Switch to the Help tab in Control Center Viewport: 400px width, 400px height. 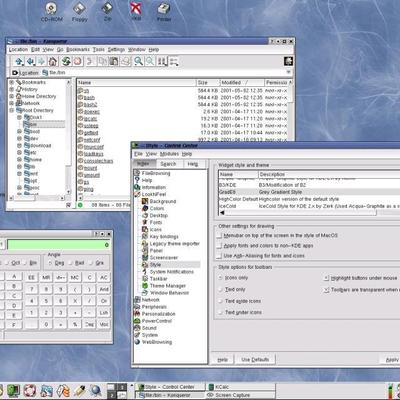193,164
